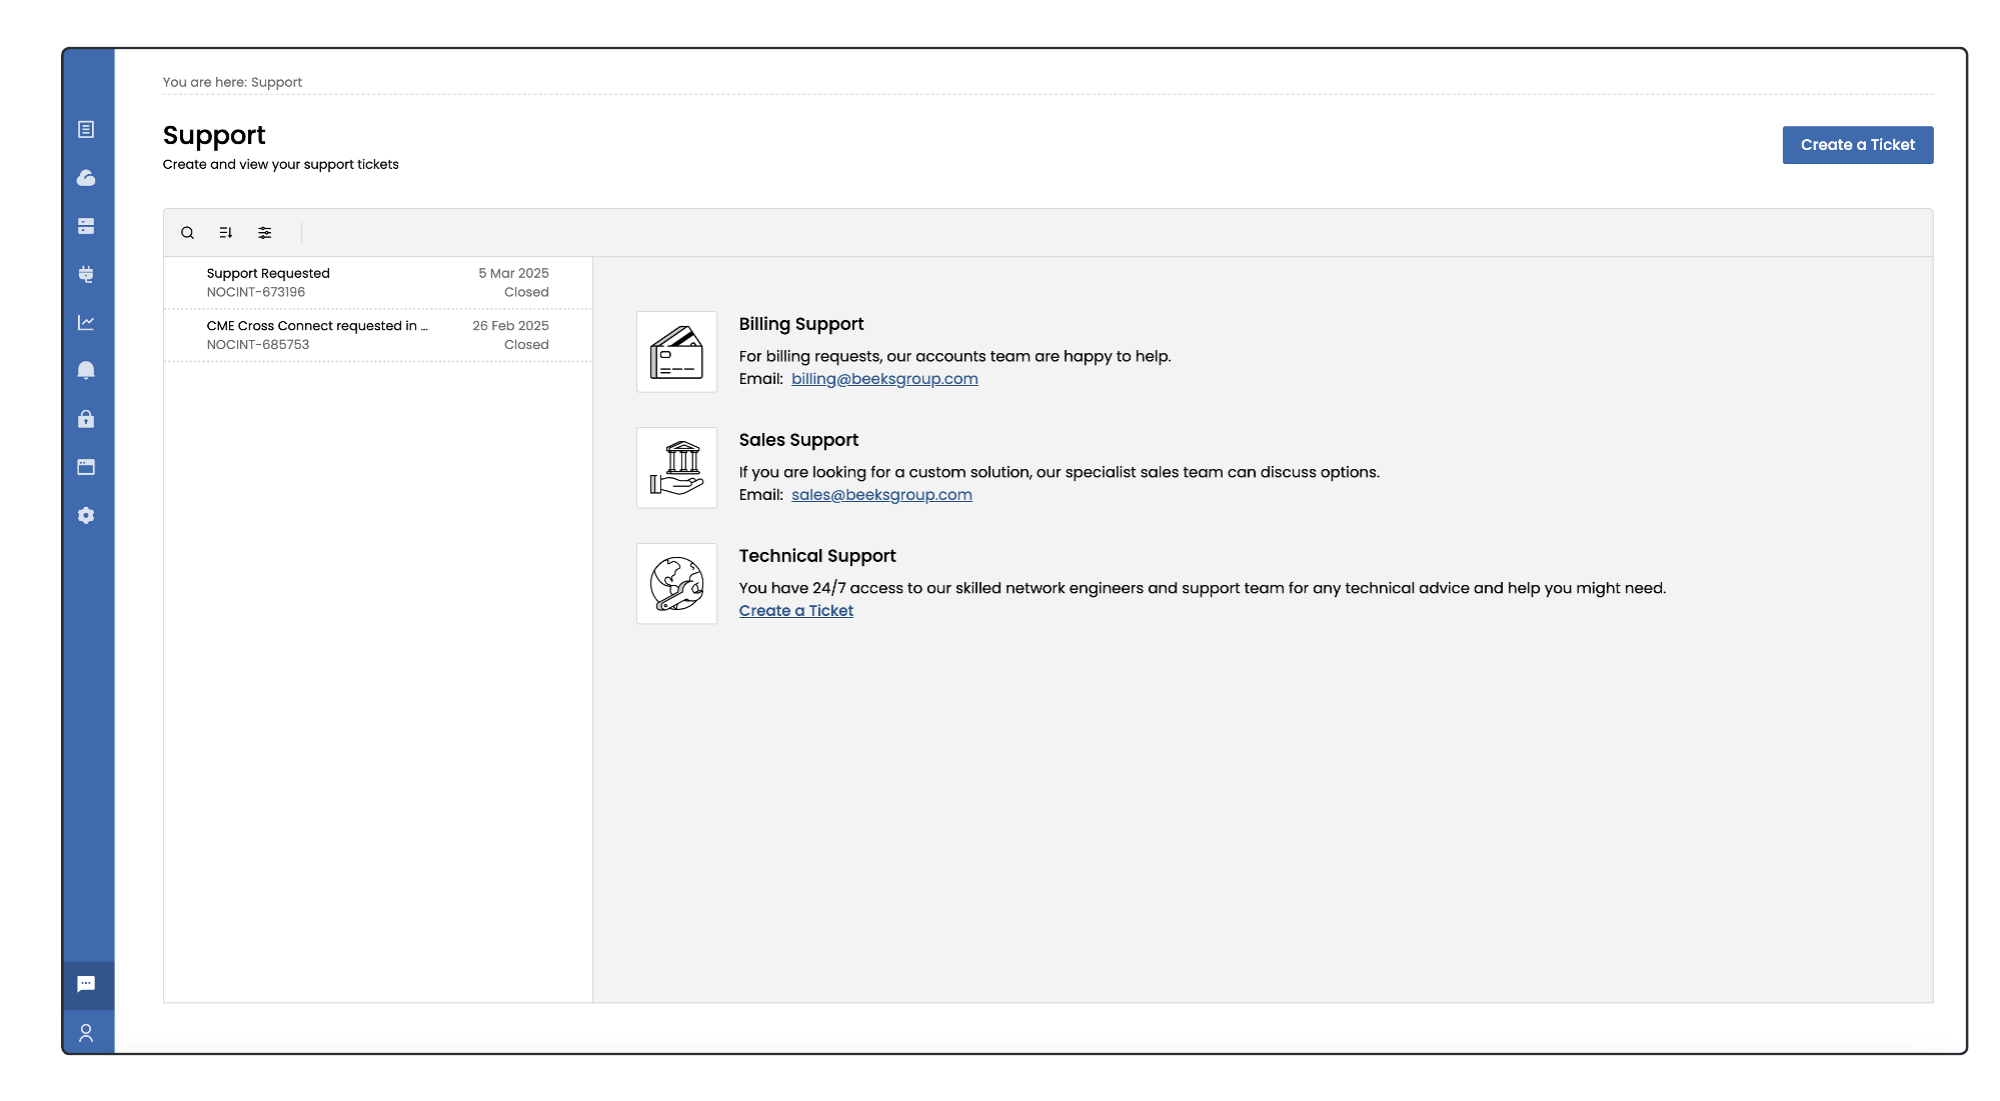Open the network plug sidebar icon
Viewport: 2000px width, 1101px height.
[86, 274]
